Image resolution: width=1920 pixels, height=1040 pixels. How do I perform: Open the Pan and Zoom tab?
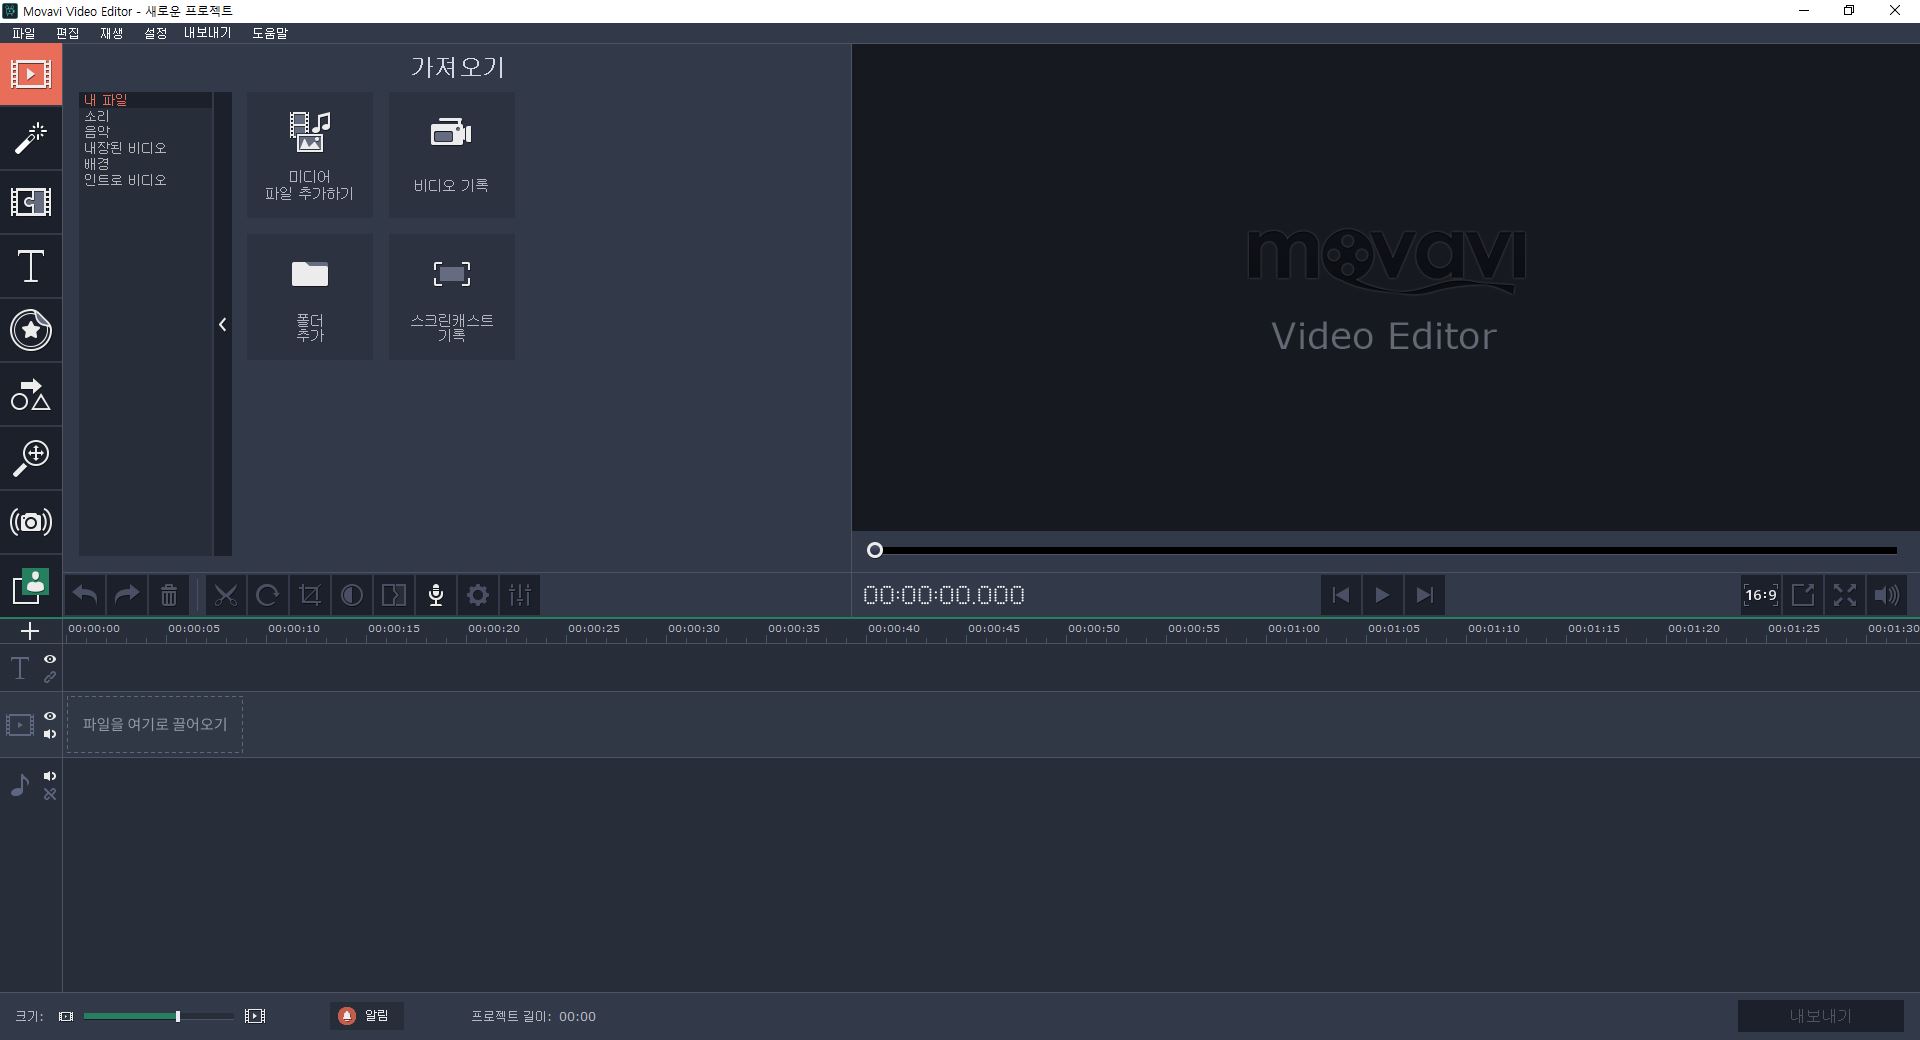click(x=31, y=458)
